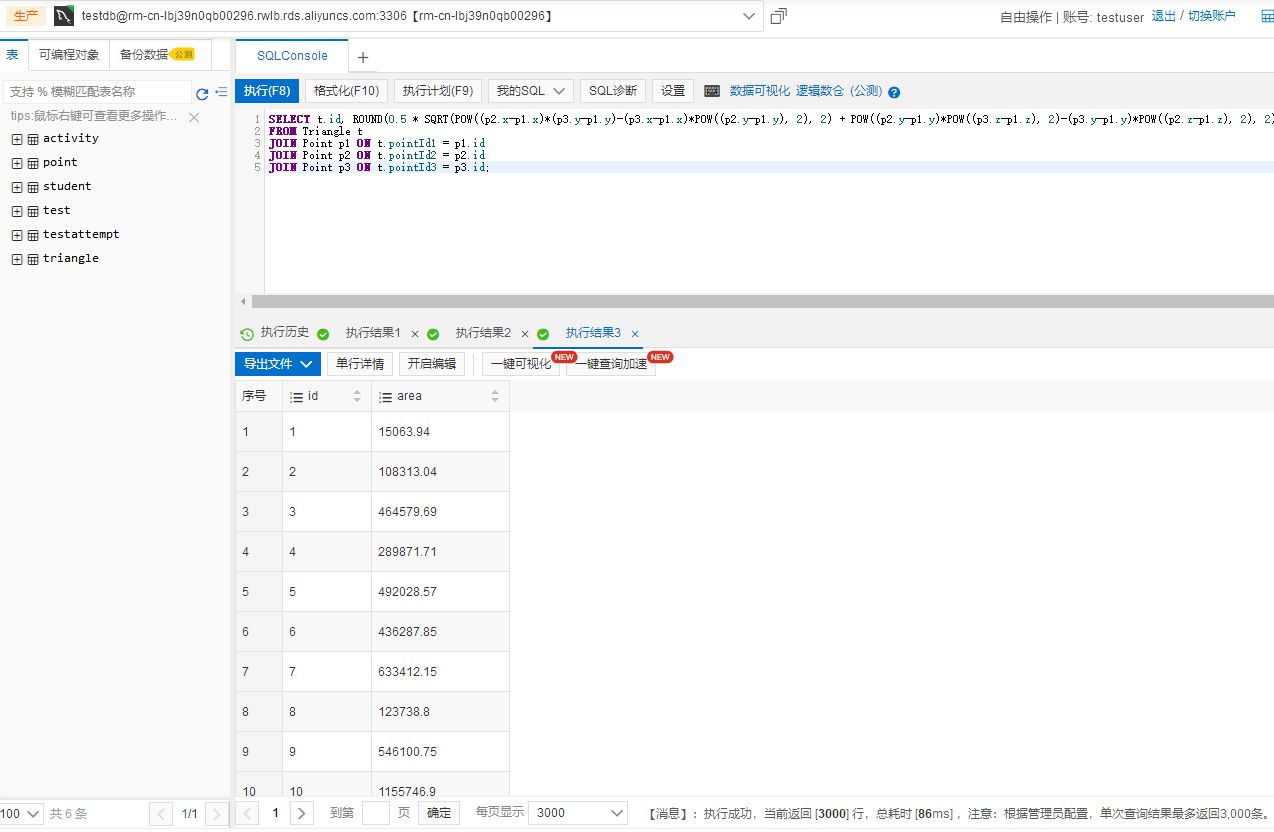Click table list previous page arrow
This screenshot has width=1274, height=832.
[161, 814]
